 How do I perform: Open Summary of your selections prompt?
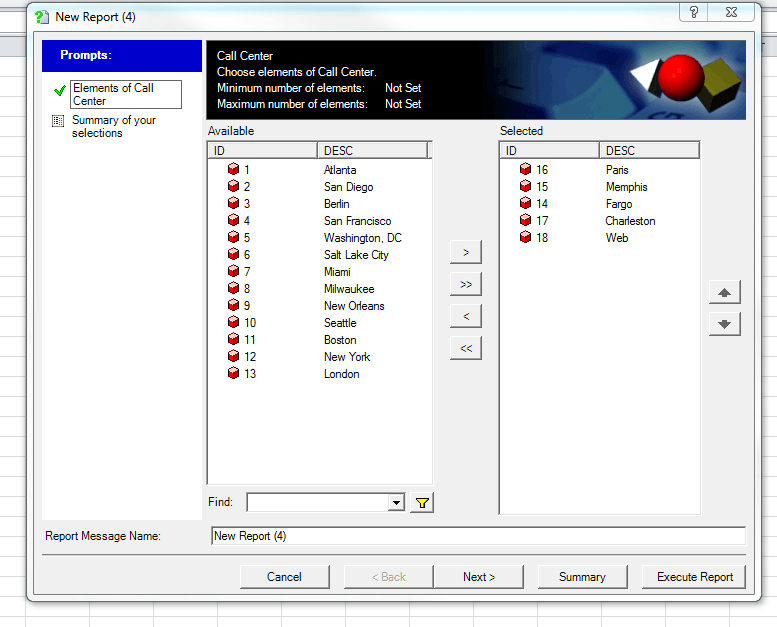click(x=114, y=126)
